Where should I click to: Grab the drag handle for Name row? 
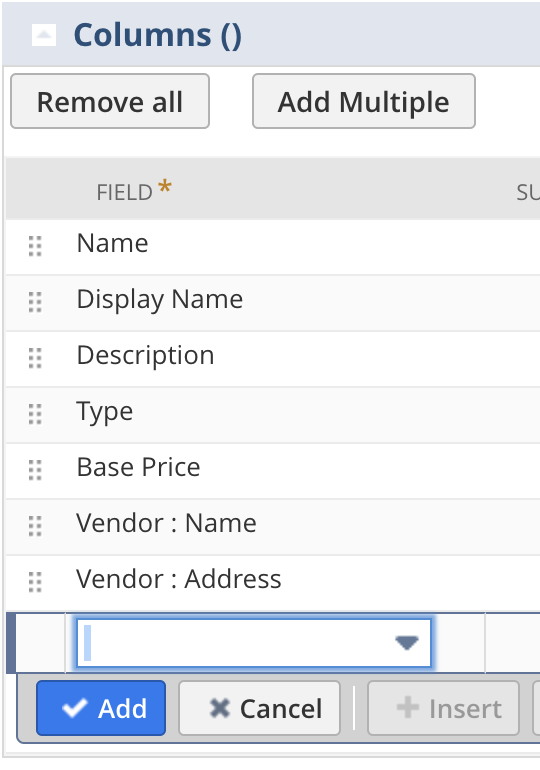tap(35, 246)
